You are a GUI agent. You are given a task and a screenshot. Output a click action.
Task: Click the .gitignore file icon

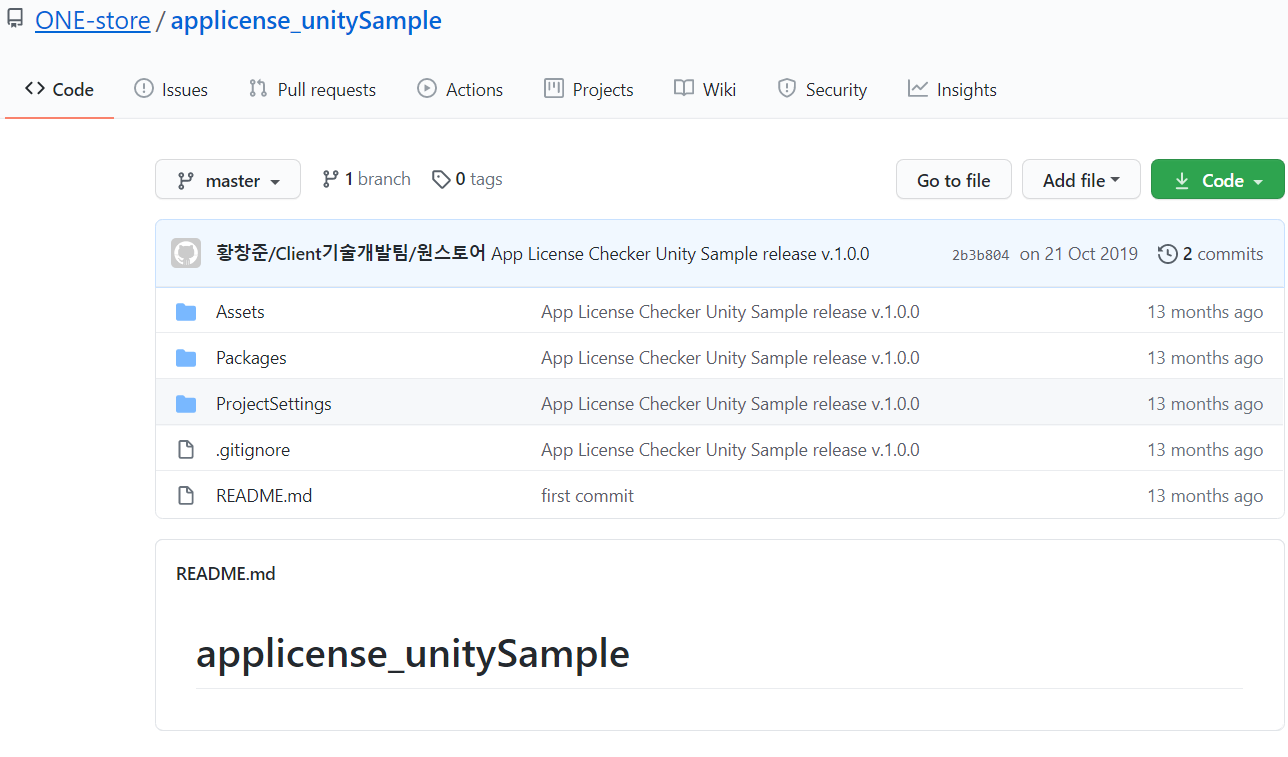point(186,450)
